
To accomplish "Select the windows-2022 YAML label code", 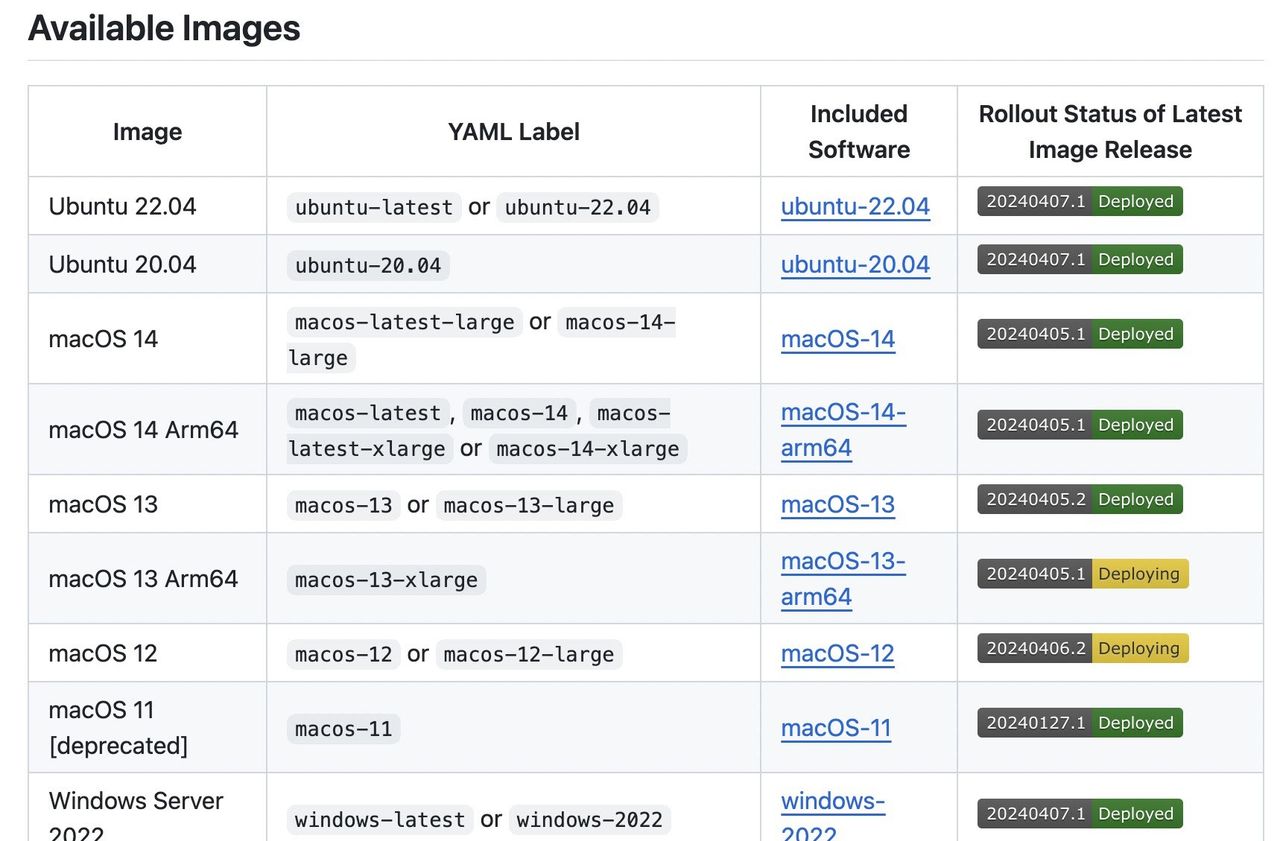I will click(x=590, y=820).
